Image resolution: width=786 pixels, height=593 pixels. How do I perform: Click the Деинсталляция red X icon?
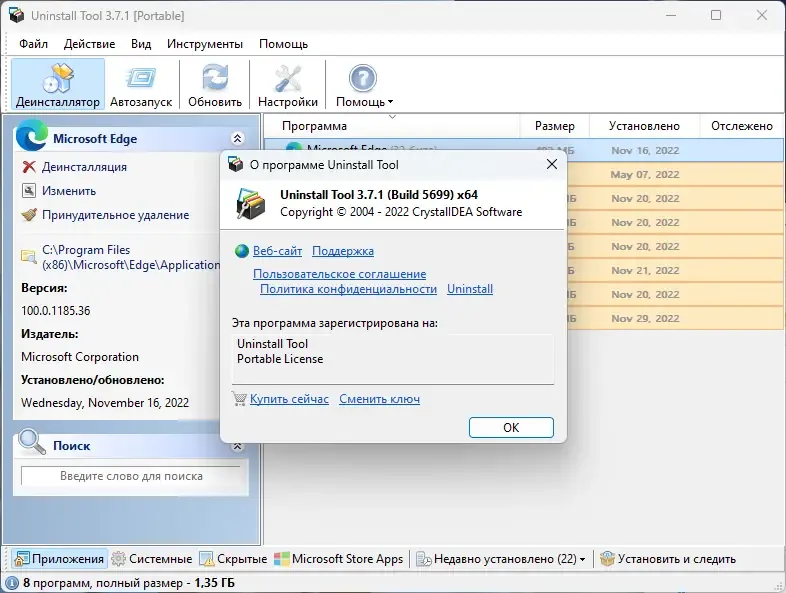click(x=29, y=167)
